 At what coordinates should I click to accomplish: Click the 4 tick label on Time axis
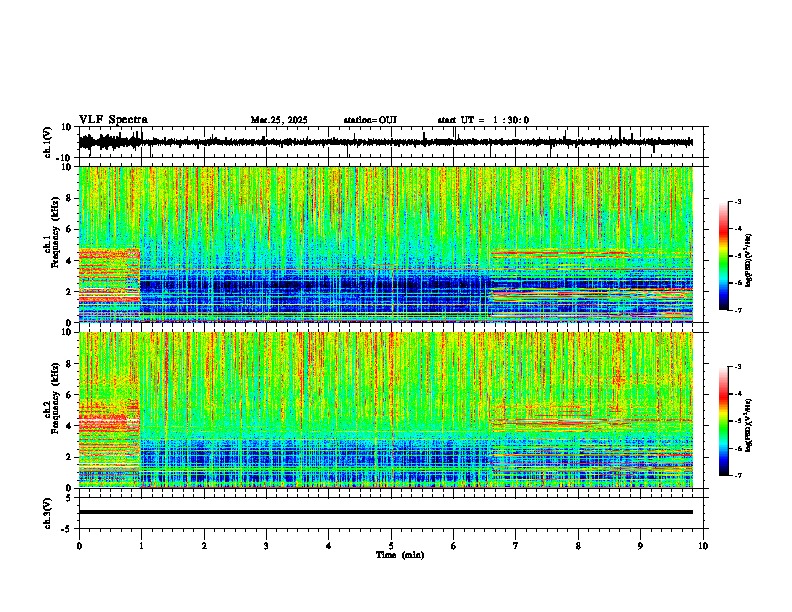point(329,546)
